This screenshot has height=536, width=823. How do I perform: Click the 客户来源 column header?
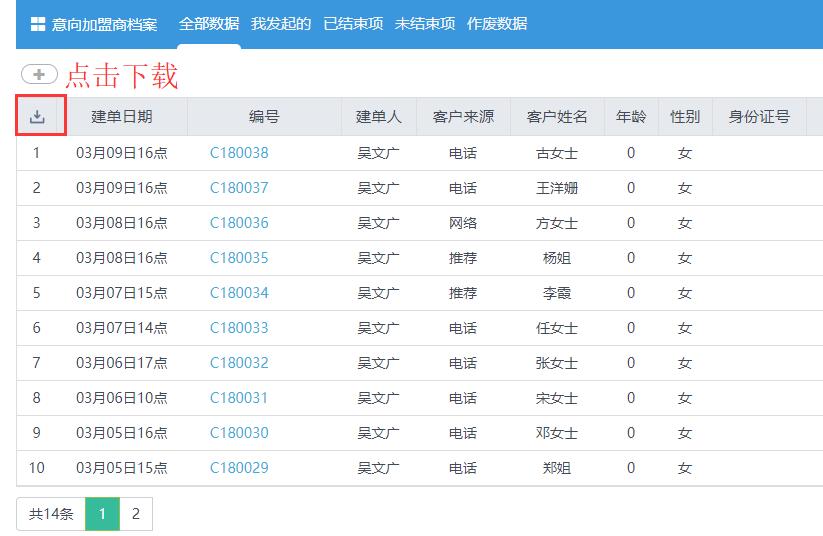(463, 117)
